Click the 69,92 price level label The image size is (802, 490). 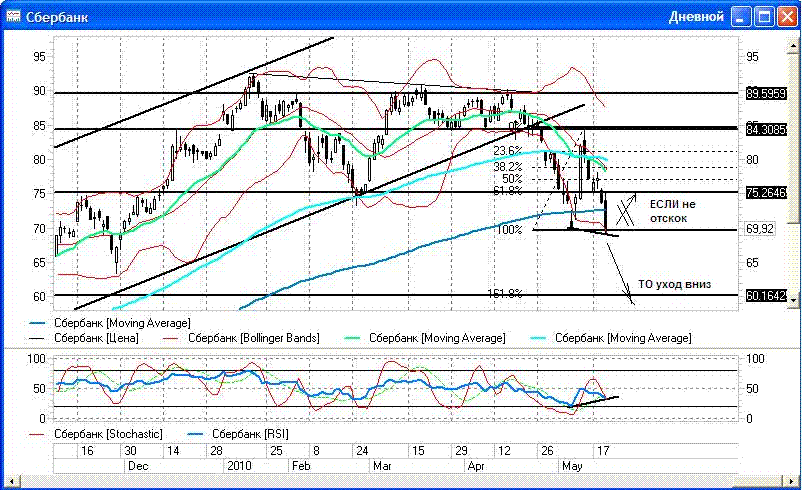pyautogui.click(x=760, y=229)
